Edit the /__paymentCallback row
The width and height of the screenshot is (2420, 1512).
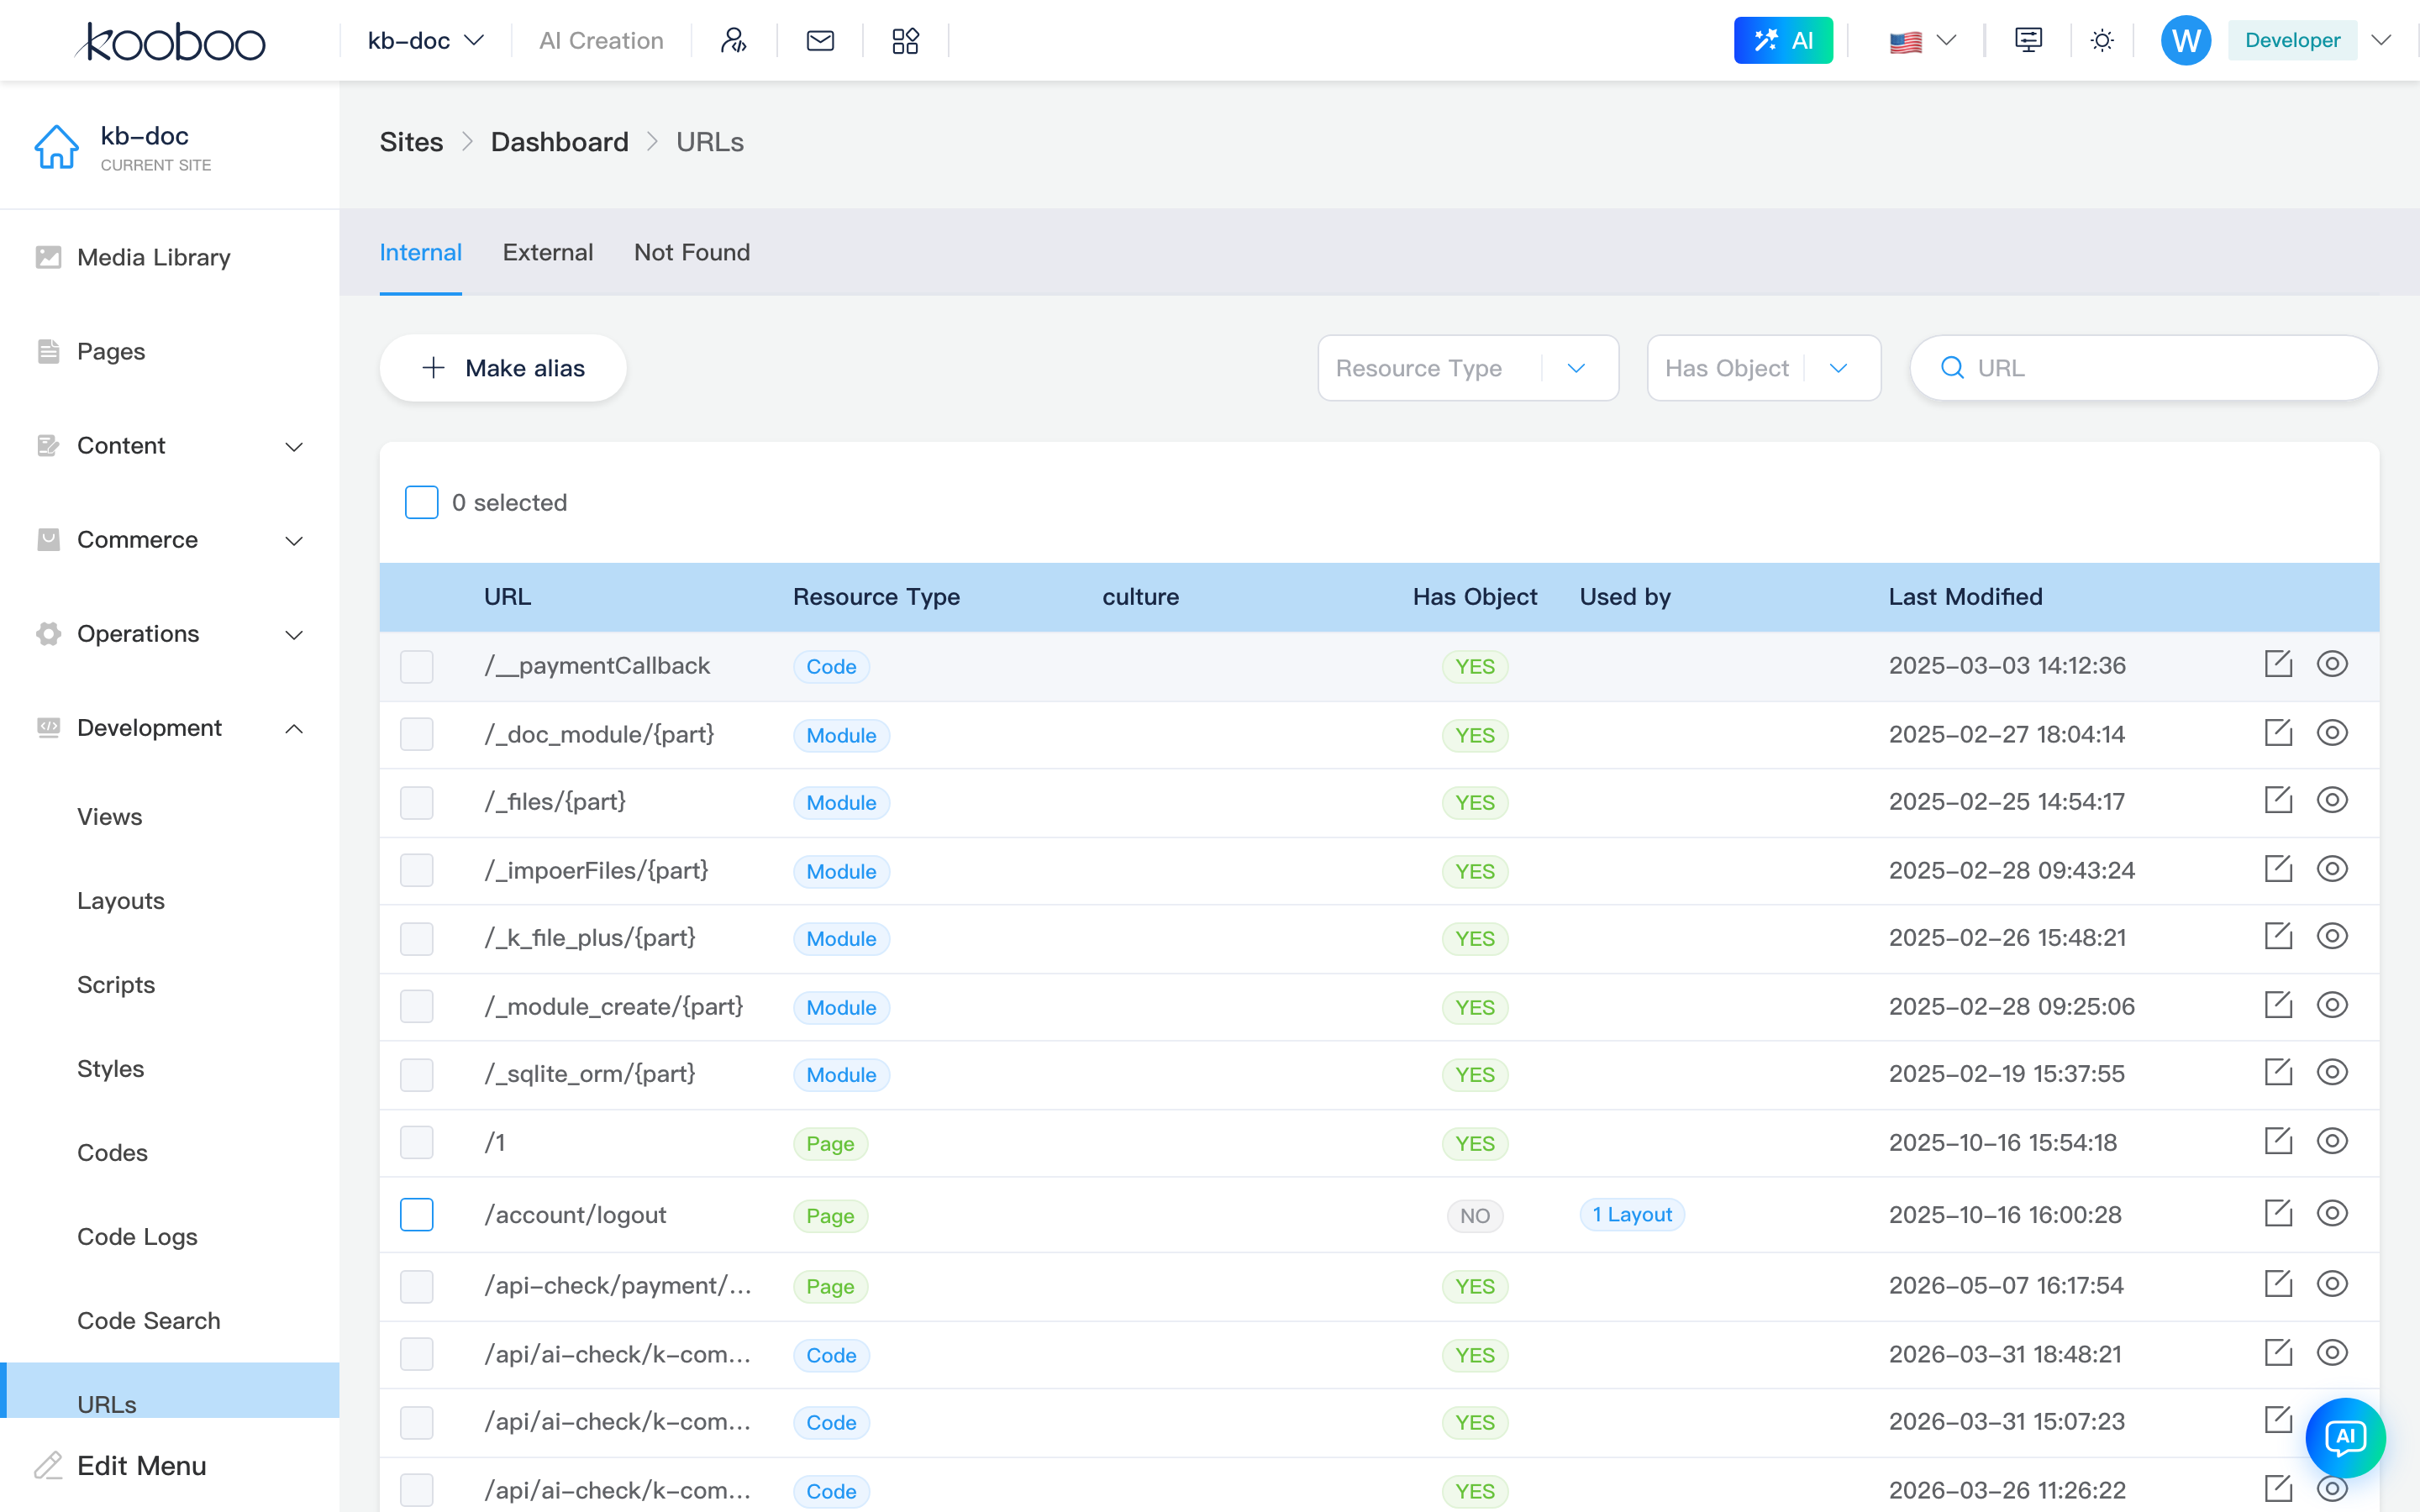(x=2277, y=664)
